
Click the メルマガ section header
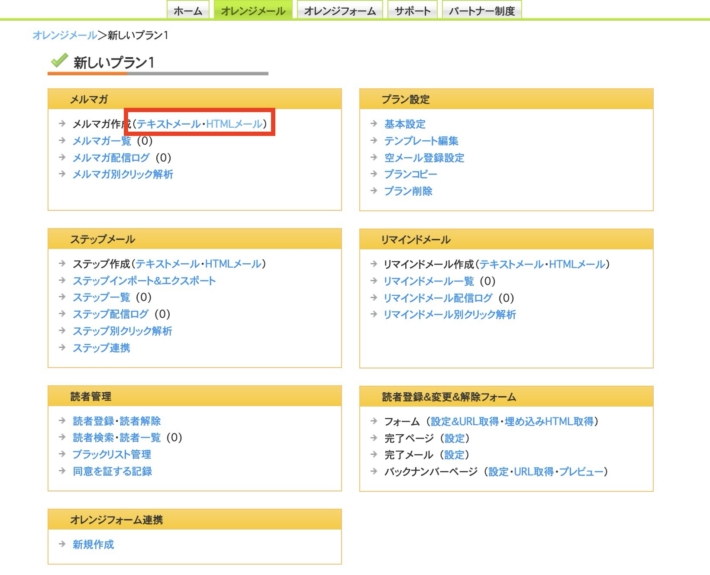pos(195,99)
